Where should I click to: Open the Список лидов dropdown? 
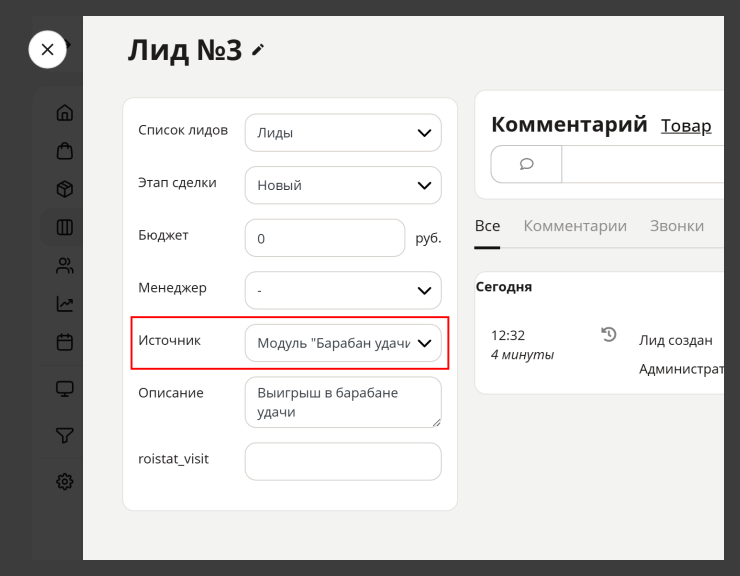[343, 133]
